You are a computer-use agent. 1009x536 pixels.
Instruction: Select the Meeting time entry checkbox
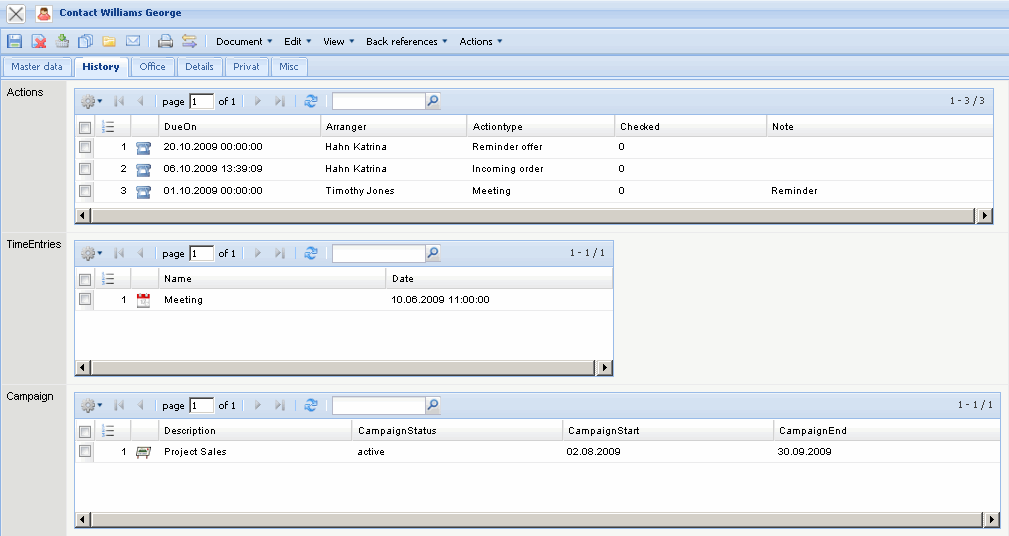(x=85, y=299)
